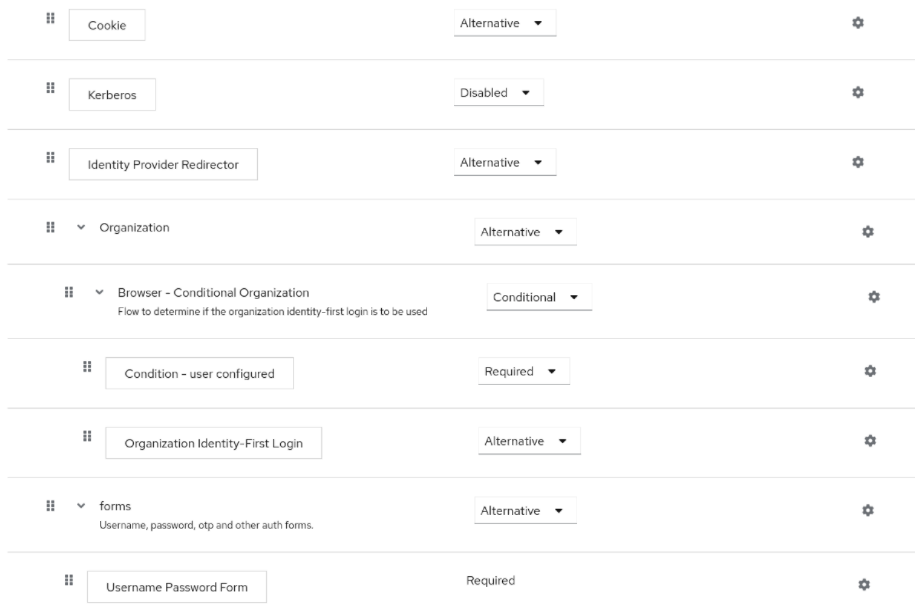Click the drag handle beside forms subflow

tap(49, 507)
